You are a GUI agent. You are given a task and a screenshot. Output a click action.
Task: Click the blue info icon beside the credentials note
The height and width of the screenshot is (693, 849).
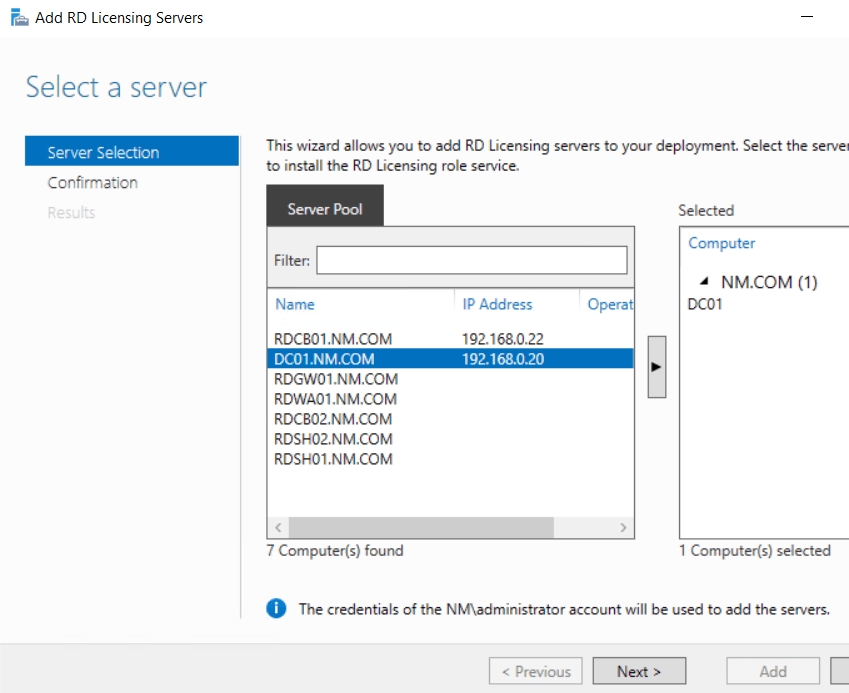click(x=276, y=608)
